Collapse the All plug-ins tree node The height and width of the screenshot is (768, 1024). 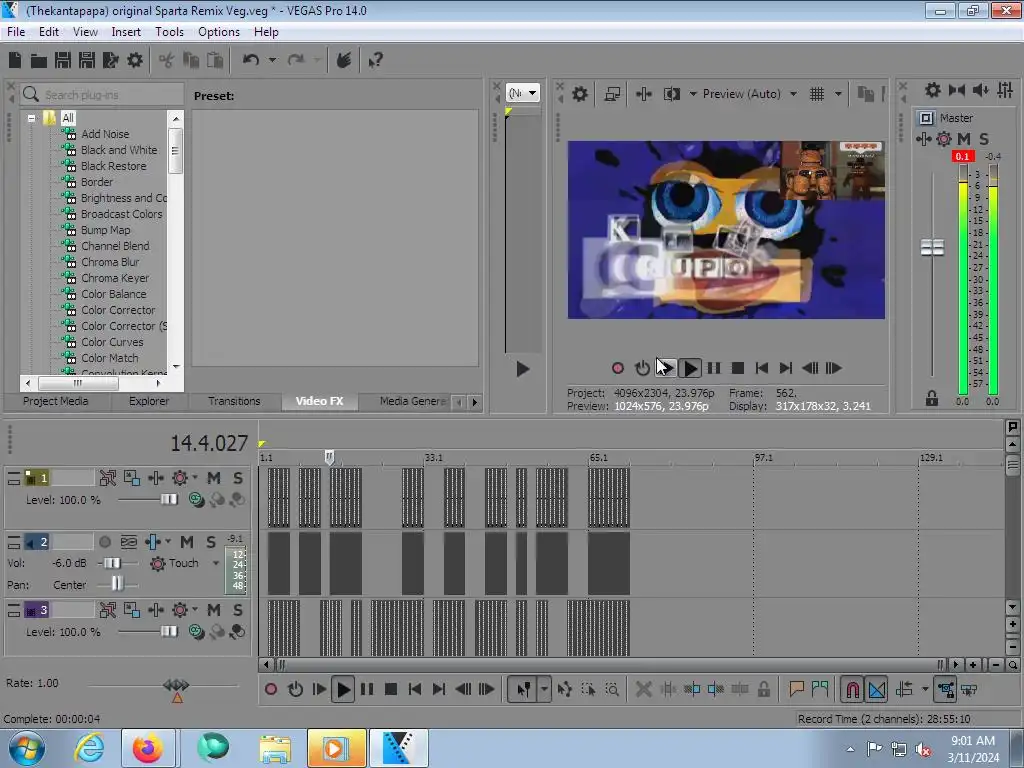click(31, 118)
